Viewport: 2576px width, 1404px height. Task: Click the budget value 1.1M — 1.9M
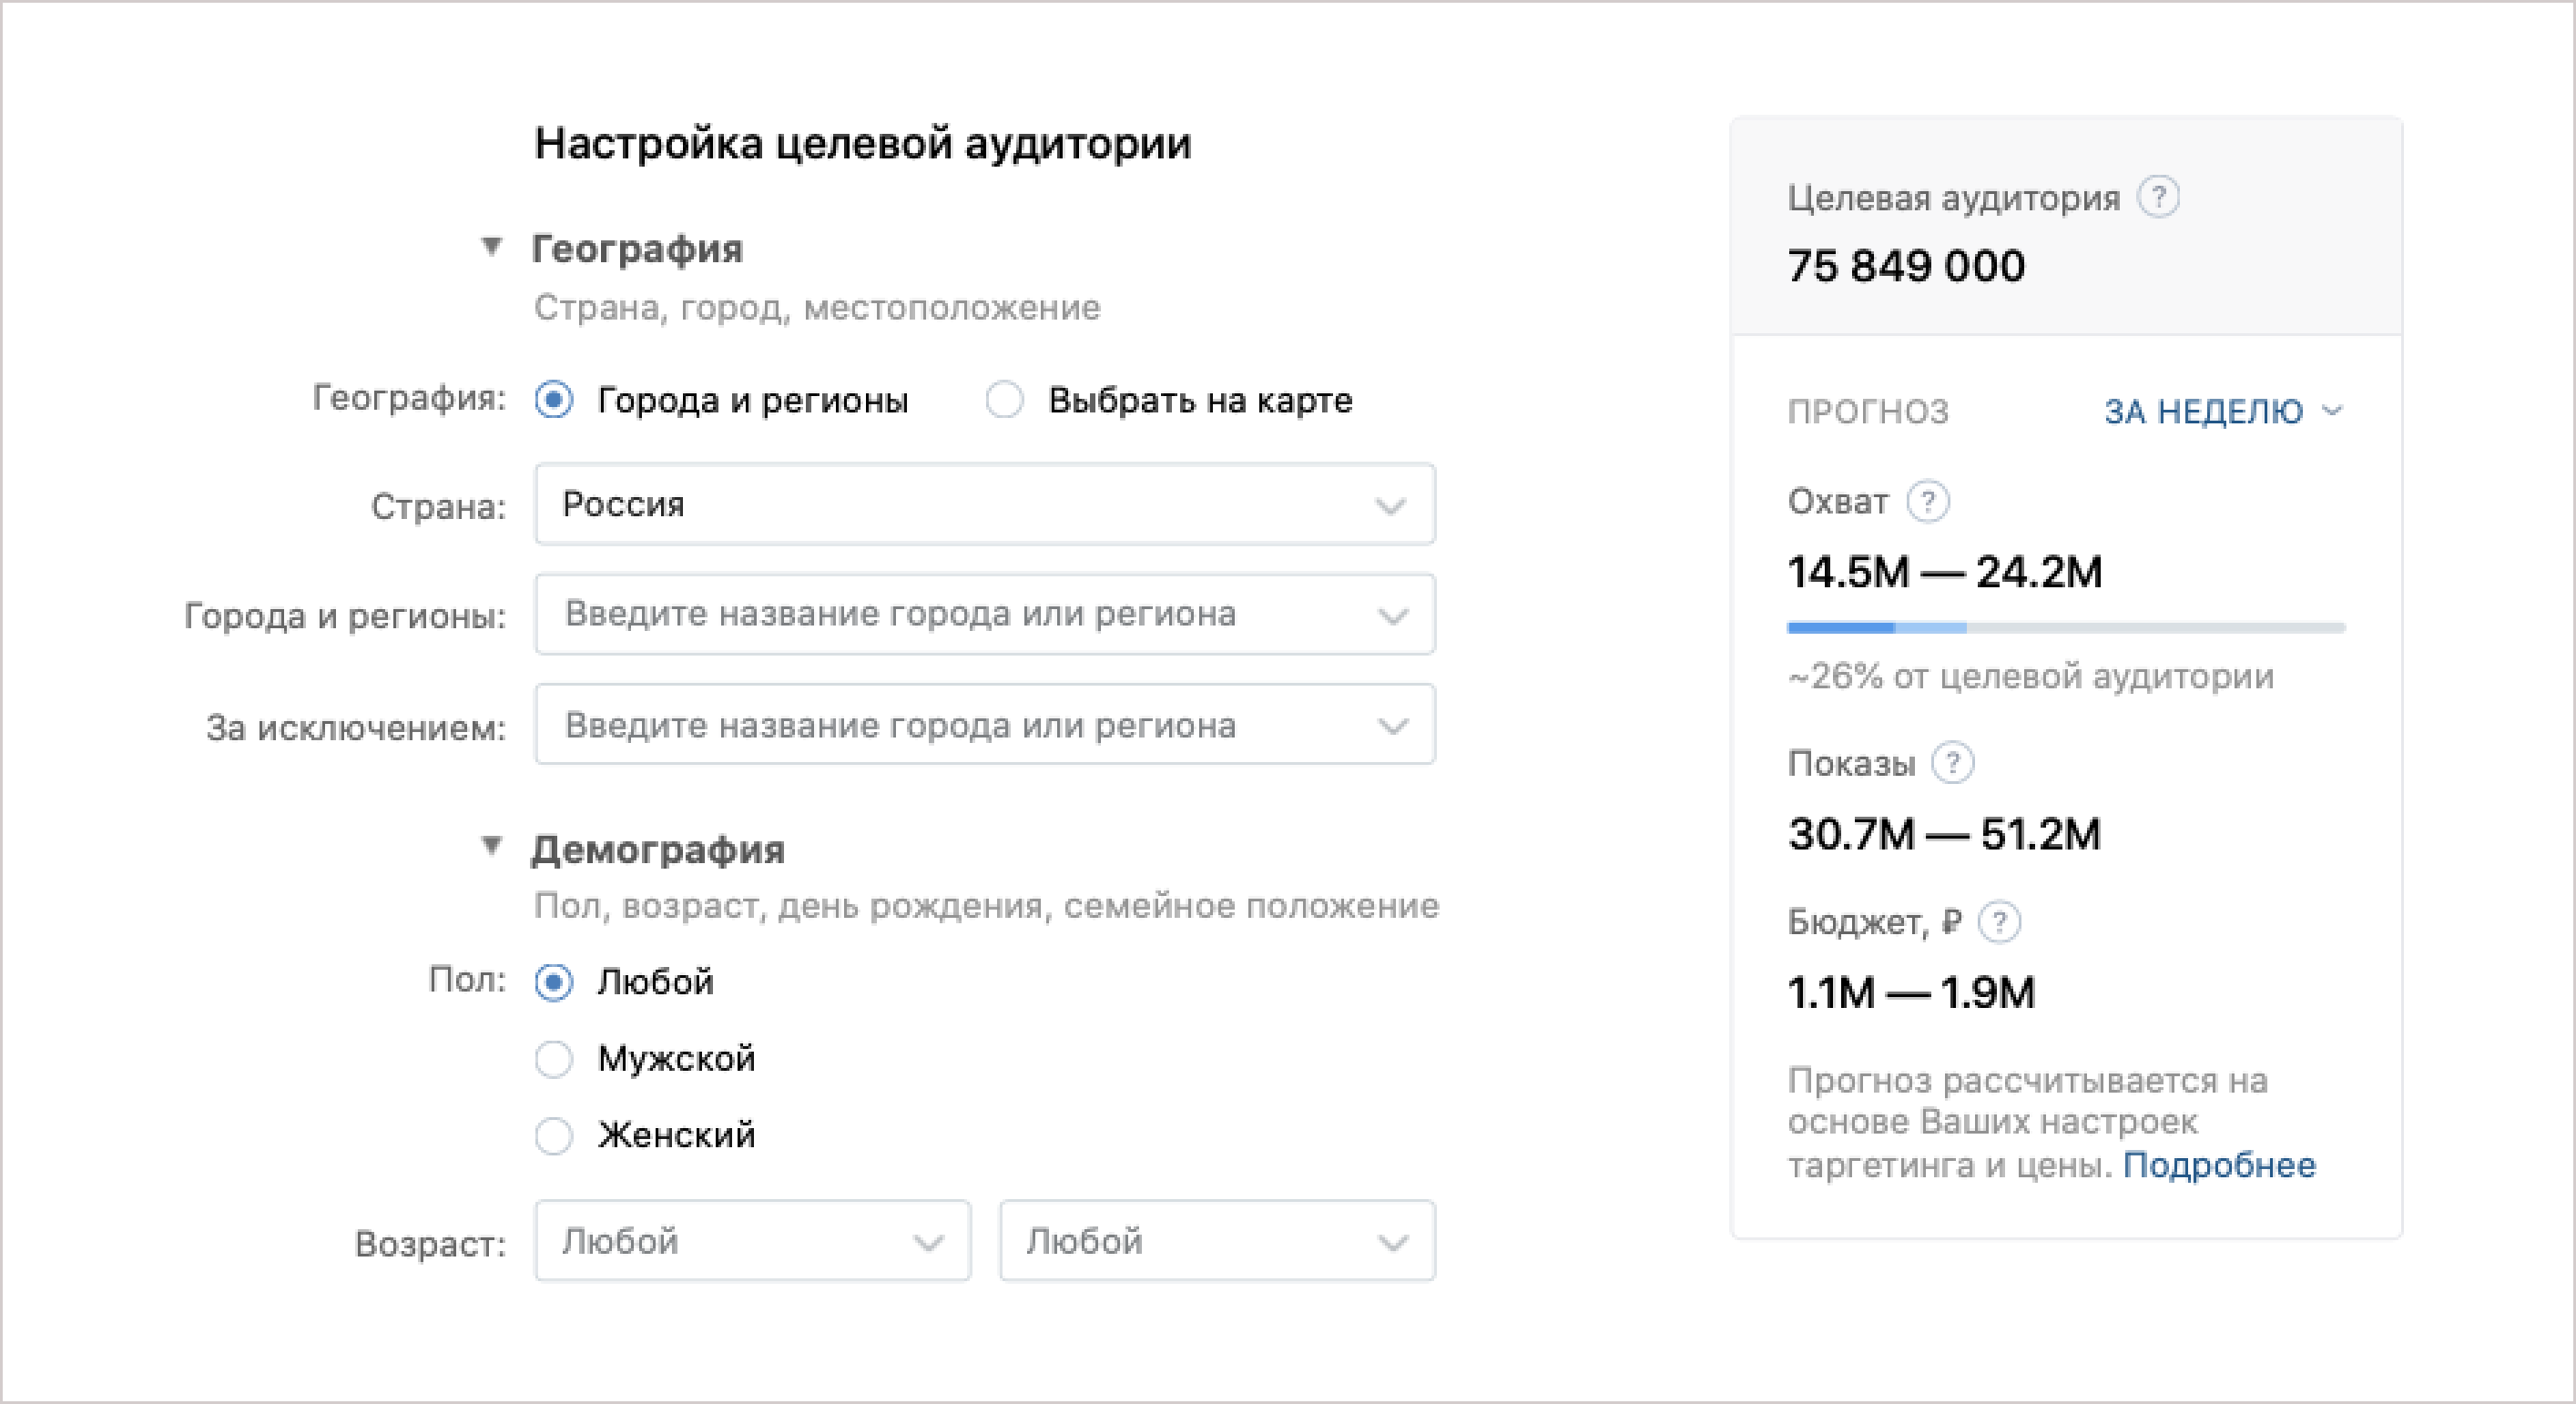(x=1911, y=993)
